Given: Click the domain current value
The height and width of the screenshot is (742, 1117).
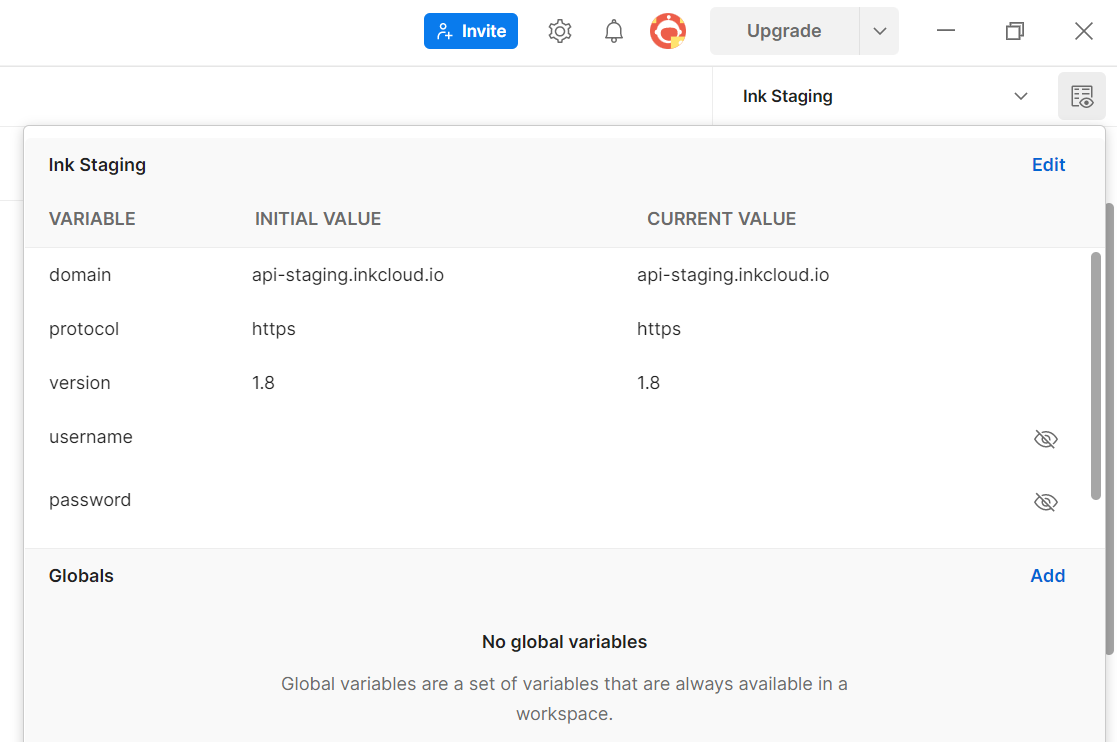Looking at the screenshot, I should coord(732,275).
